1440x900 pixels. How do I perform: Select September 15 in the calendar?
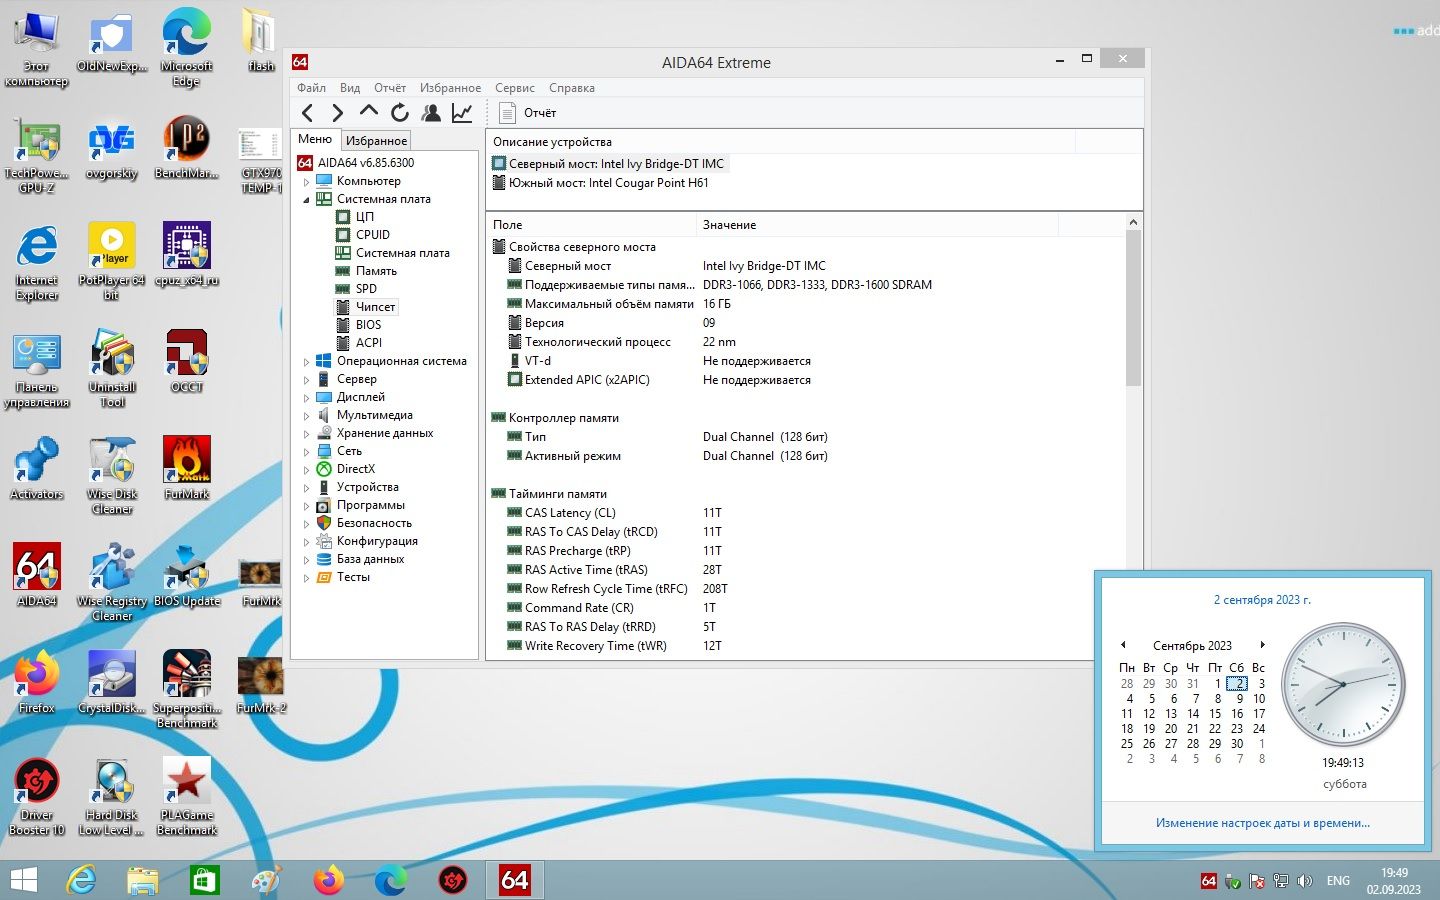coord(1215,714)
